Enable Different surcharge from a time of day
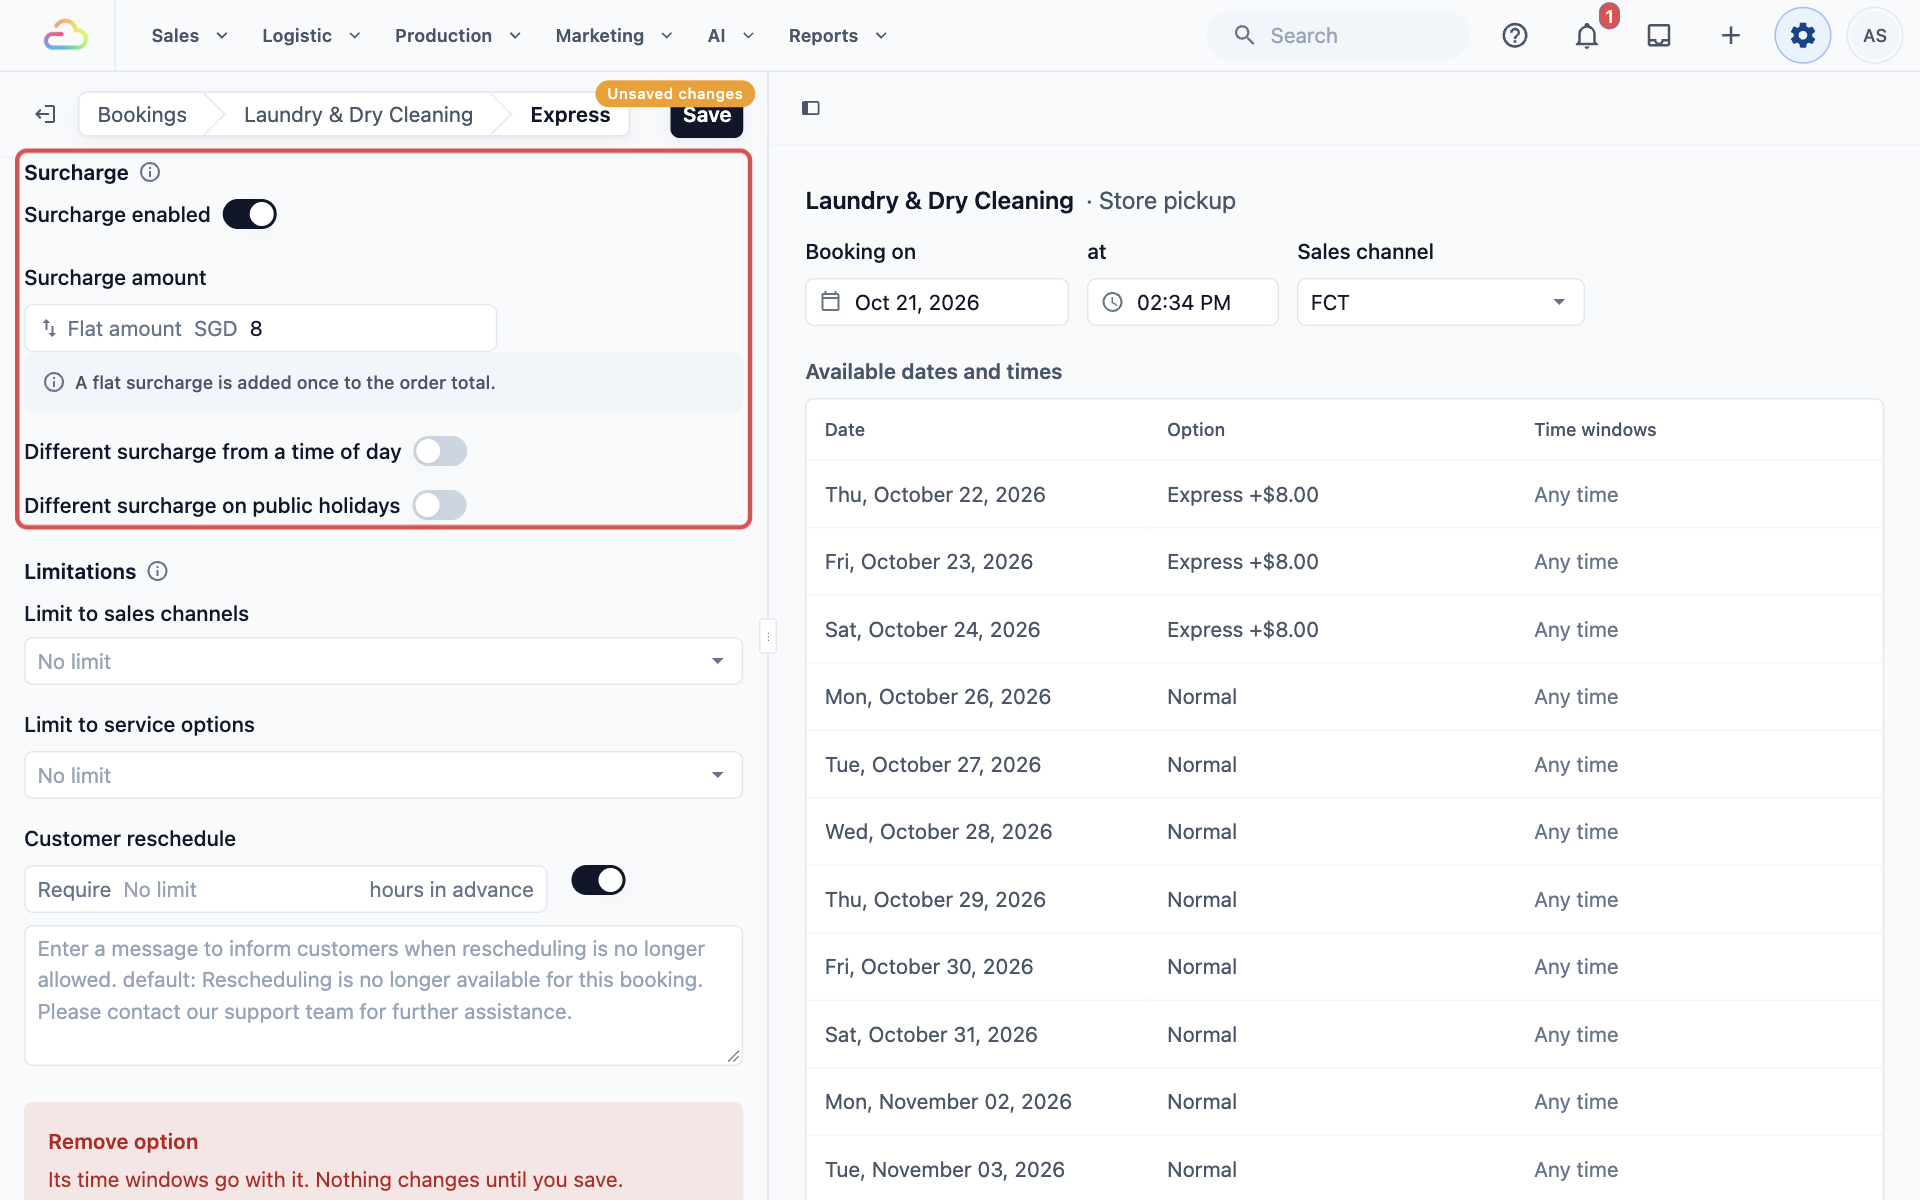Image resolution: width=1920 pixels, height=1200 pixels. (x=440, y=451)
